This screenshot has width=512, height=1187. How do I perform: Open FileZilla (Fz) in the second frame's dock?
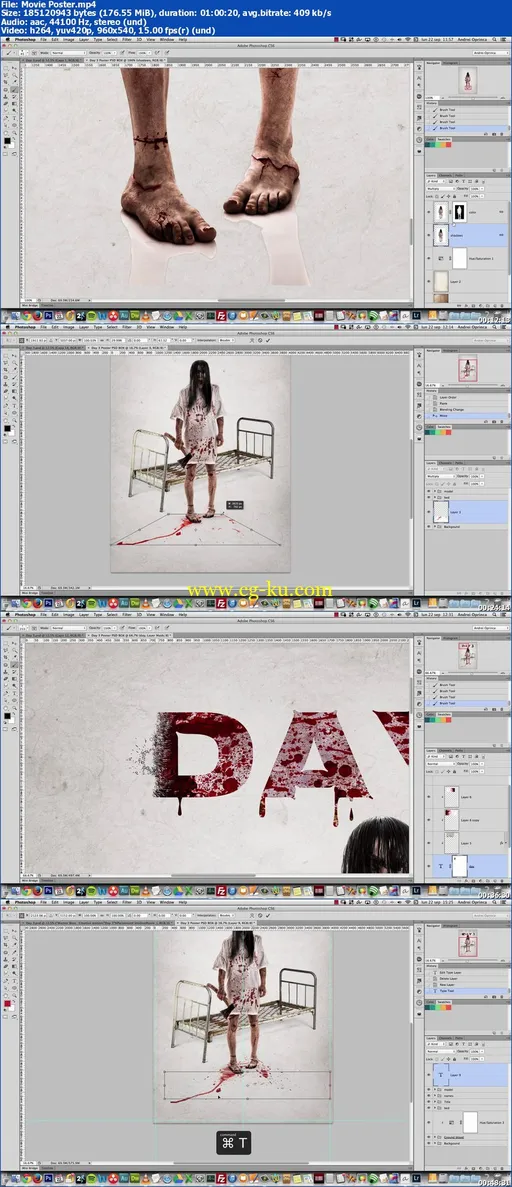[220, 603]
